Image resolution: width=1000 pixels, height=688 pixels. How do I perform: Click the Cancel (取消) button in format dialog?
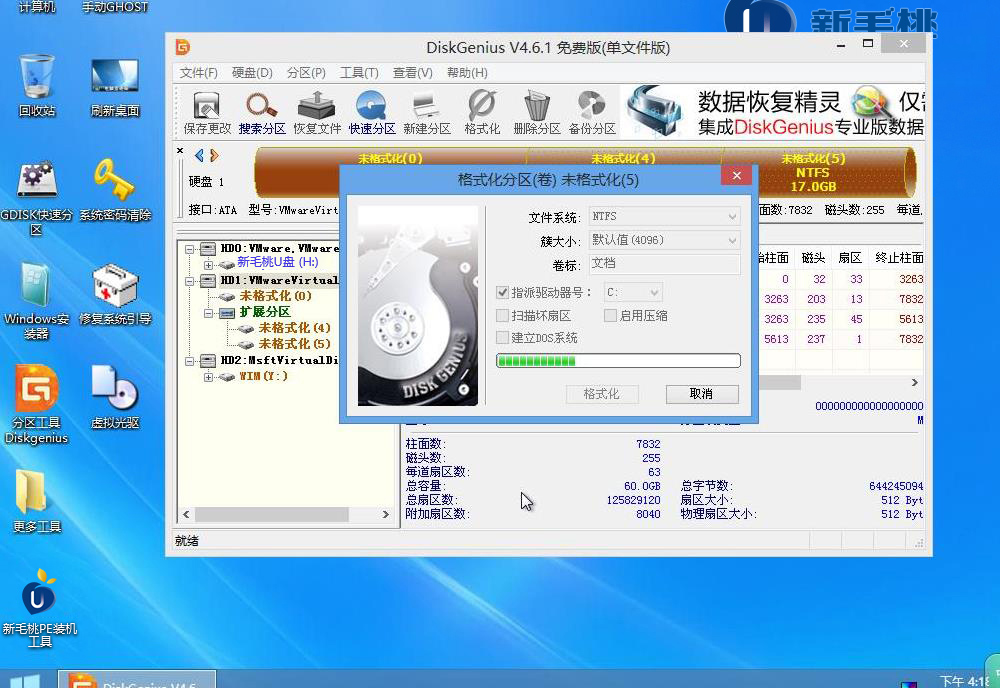pos(702,394)
